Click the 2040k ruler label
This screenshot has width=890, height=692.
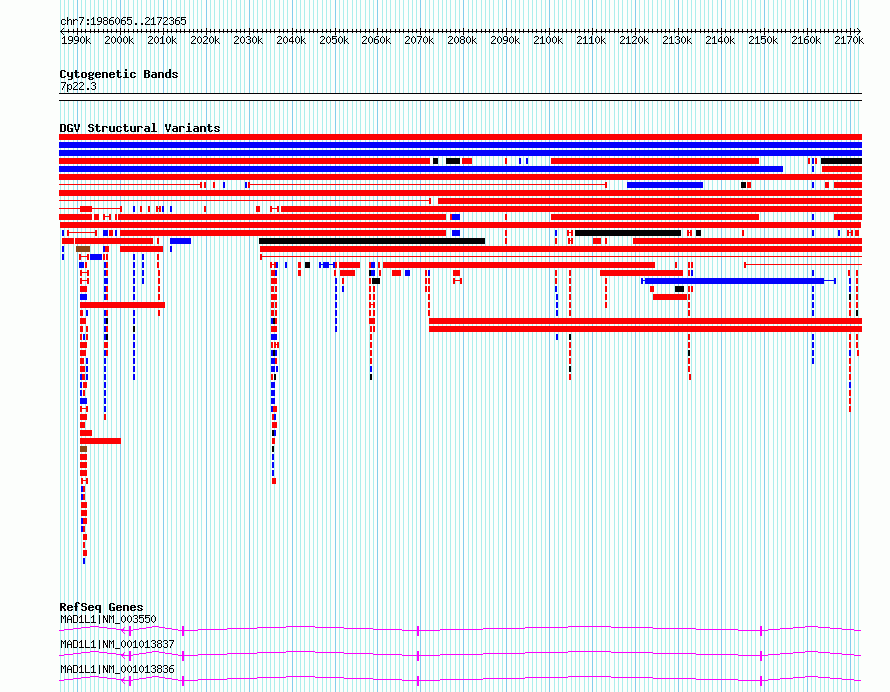point(291,40)
